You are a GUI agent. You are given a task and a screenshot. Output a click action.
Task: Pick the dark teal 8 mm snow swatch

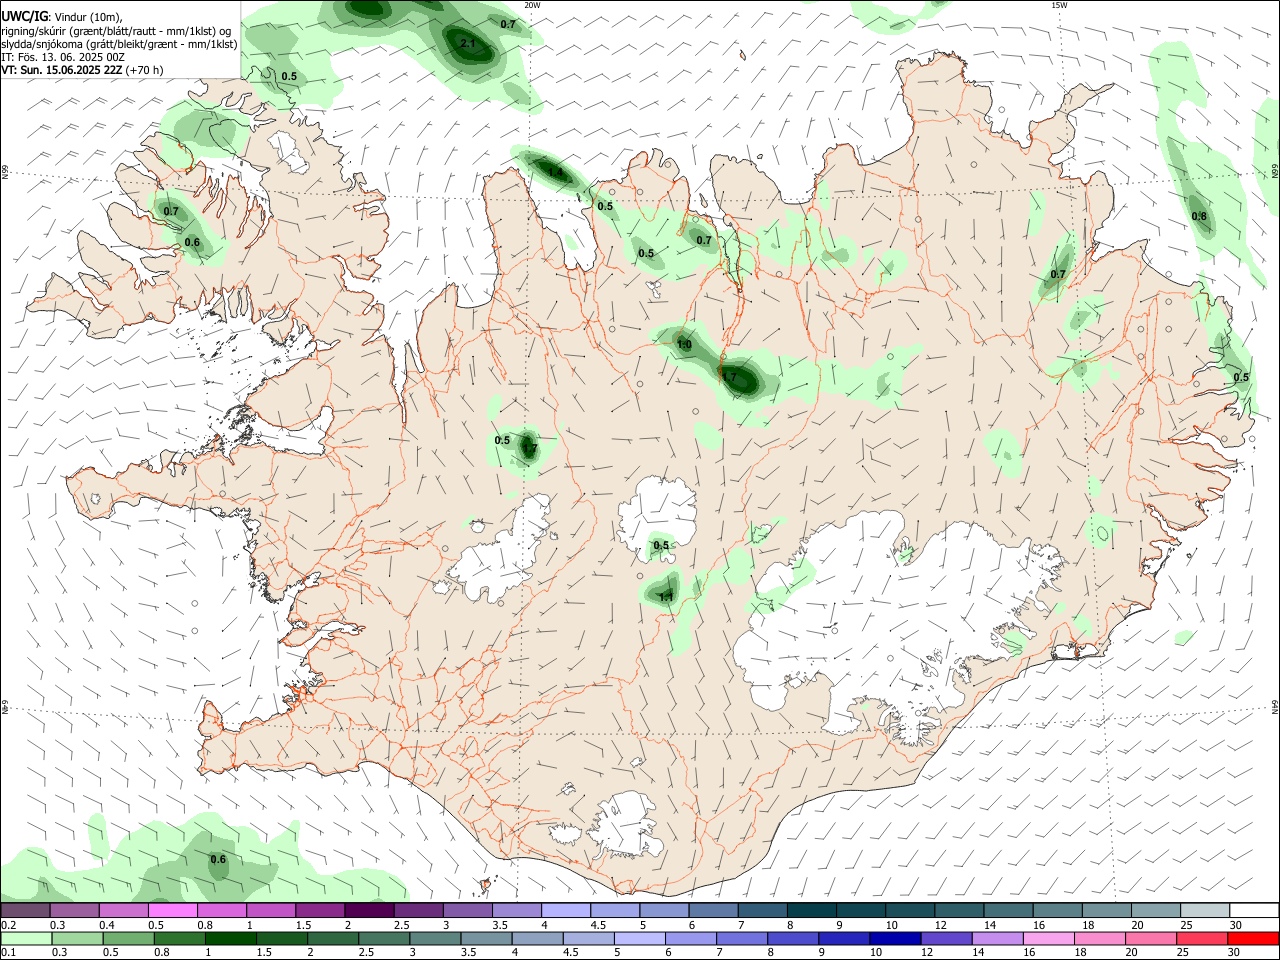pos(811,911)
